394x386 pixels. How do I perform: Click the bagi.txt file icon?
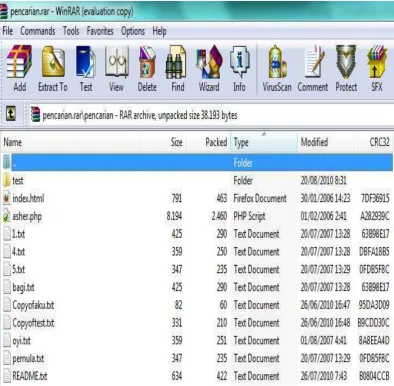pyautogui.click(x=7, y=287)
